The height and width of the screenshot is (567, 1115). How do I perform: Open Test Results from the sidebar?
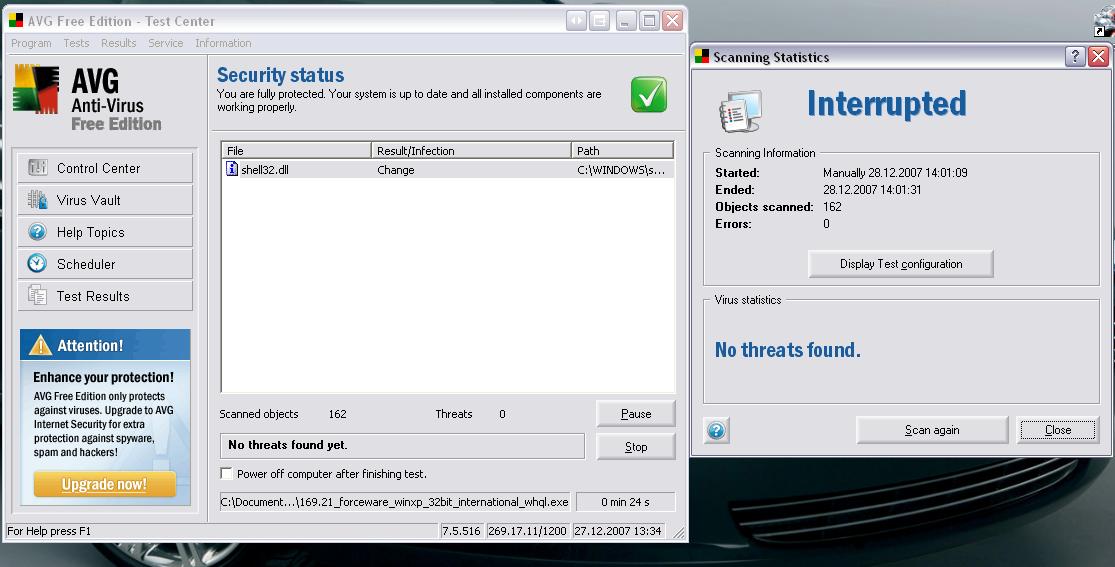(105, 296)
